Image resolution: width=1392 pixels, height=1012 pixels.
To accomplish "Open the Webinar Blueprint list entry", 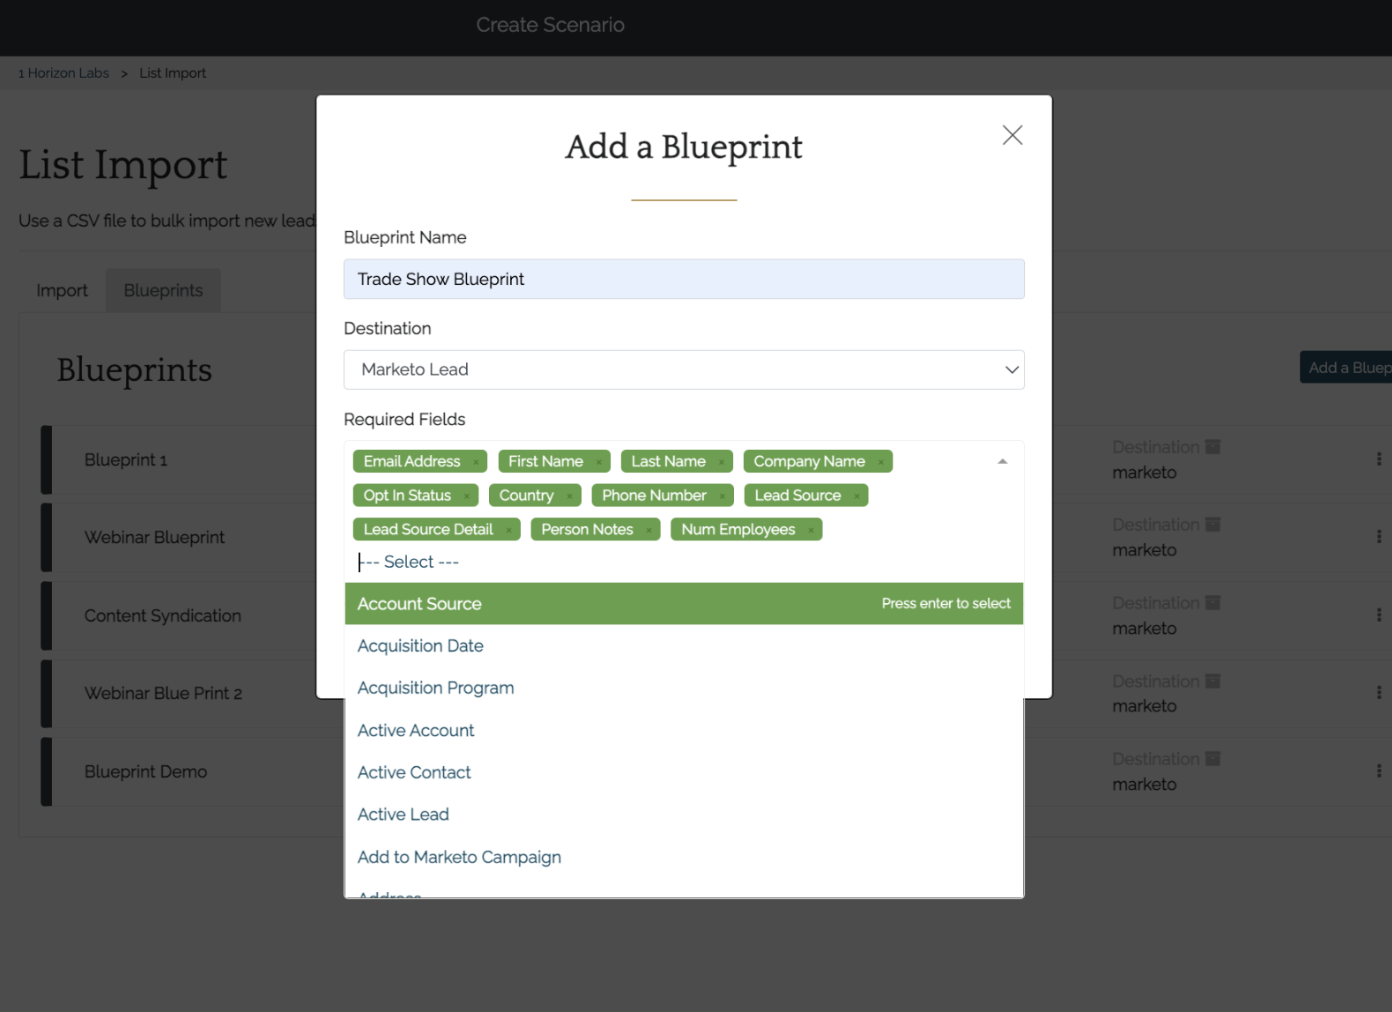I will coord(155,538).
